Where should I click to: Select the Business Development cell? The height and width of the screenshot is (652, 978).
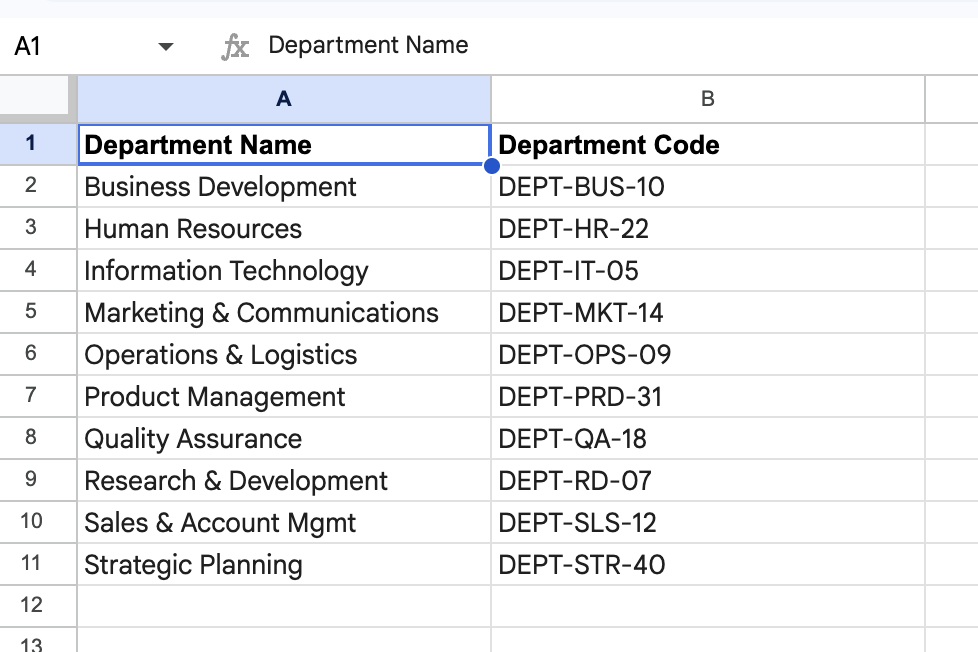click(220, 187)
